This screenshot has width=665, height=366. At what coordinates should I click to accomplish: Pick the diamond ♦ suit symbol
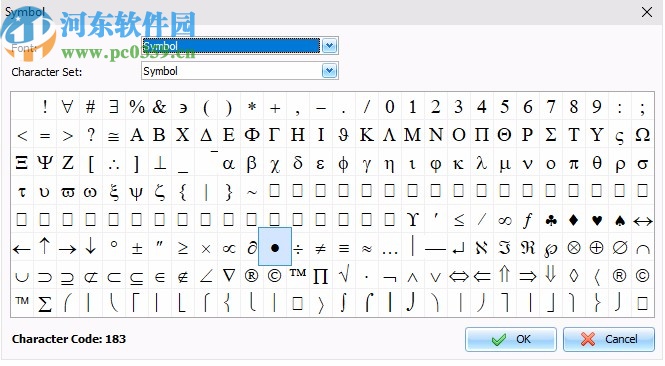click(573, 220)
